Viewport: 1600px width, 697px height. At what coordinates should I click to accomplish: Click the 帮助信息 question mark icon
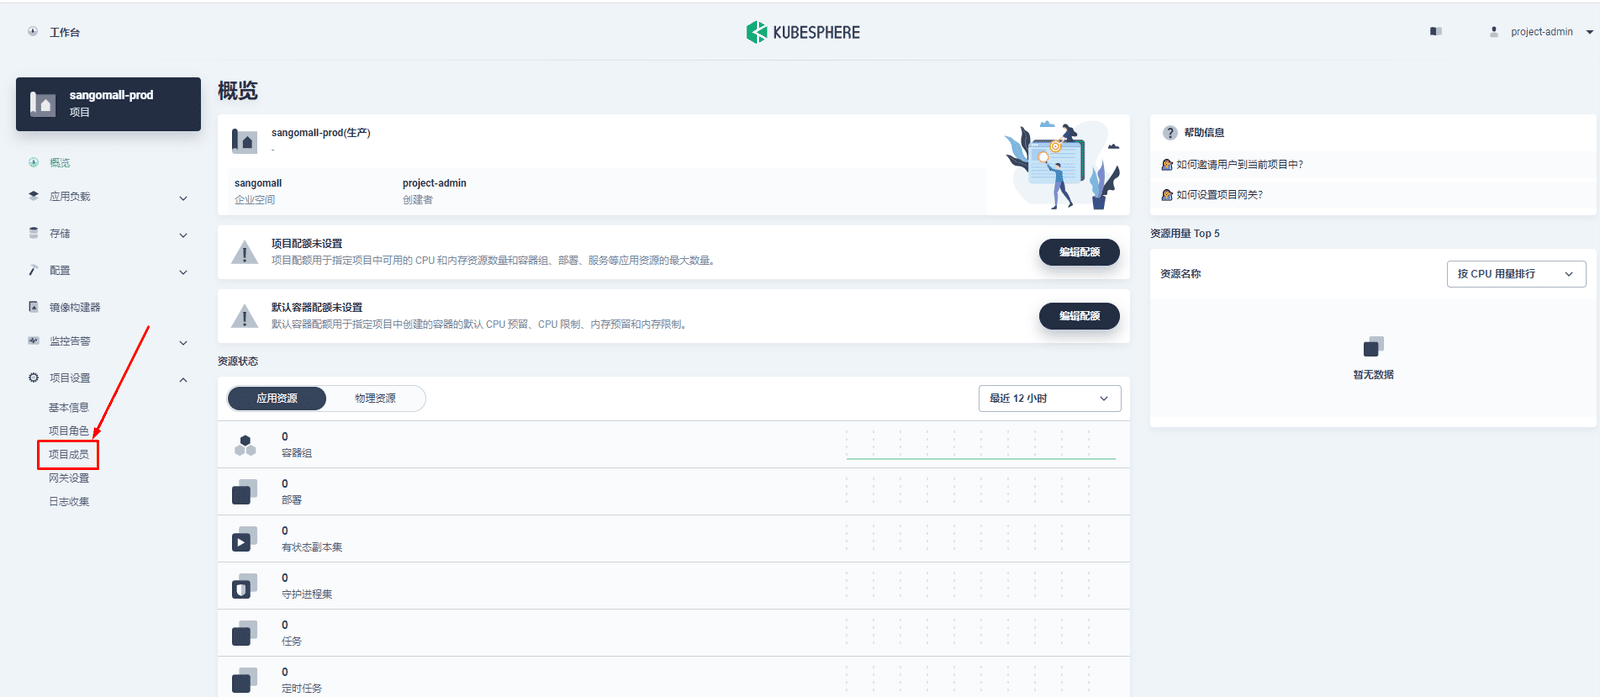1170,132
